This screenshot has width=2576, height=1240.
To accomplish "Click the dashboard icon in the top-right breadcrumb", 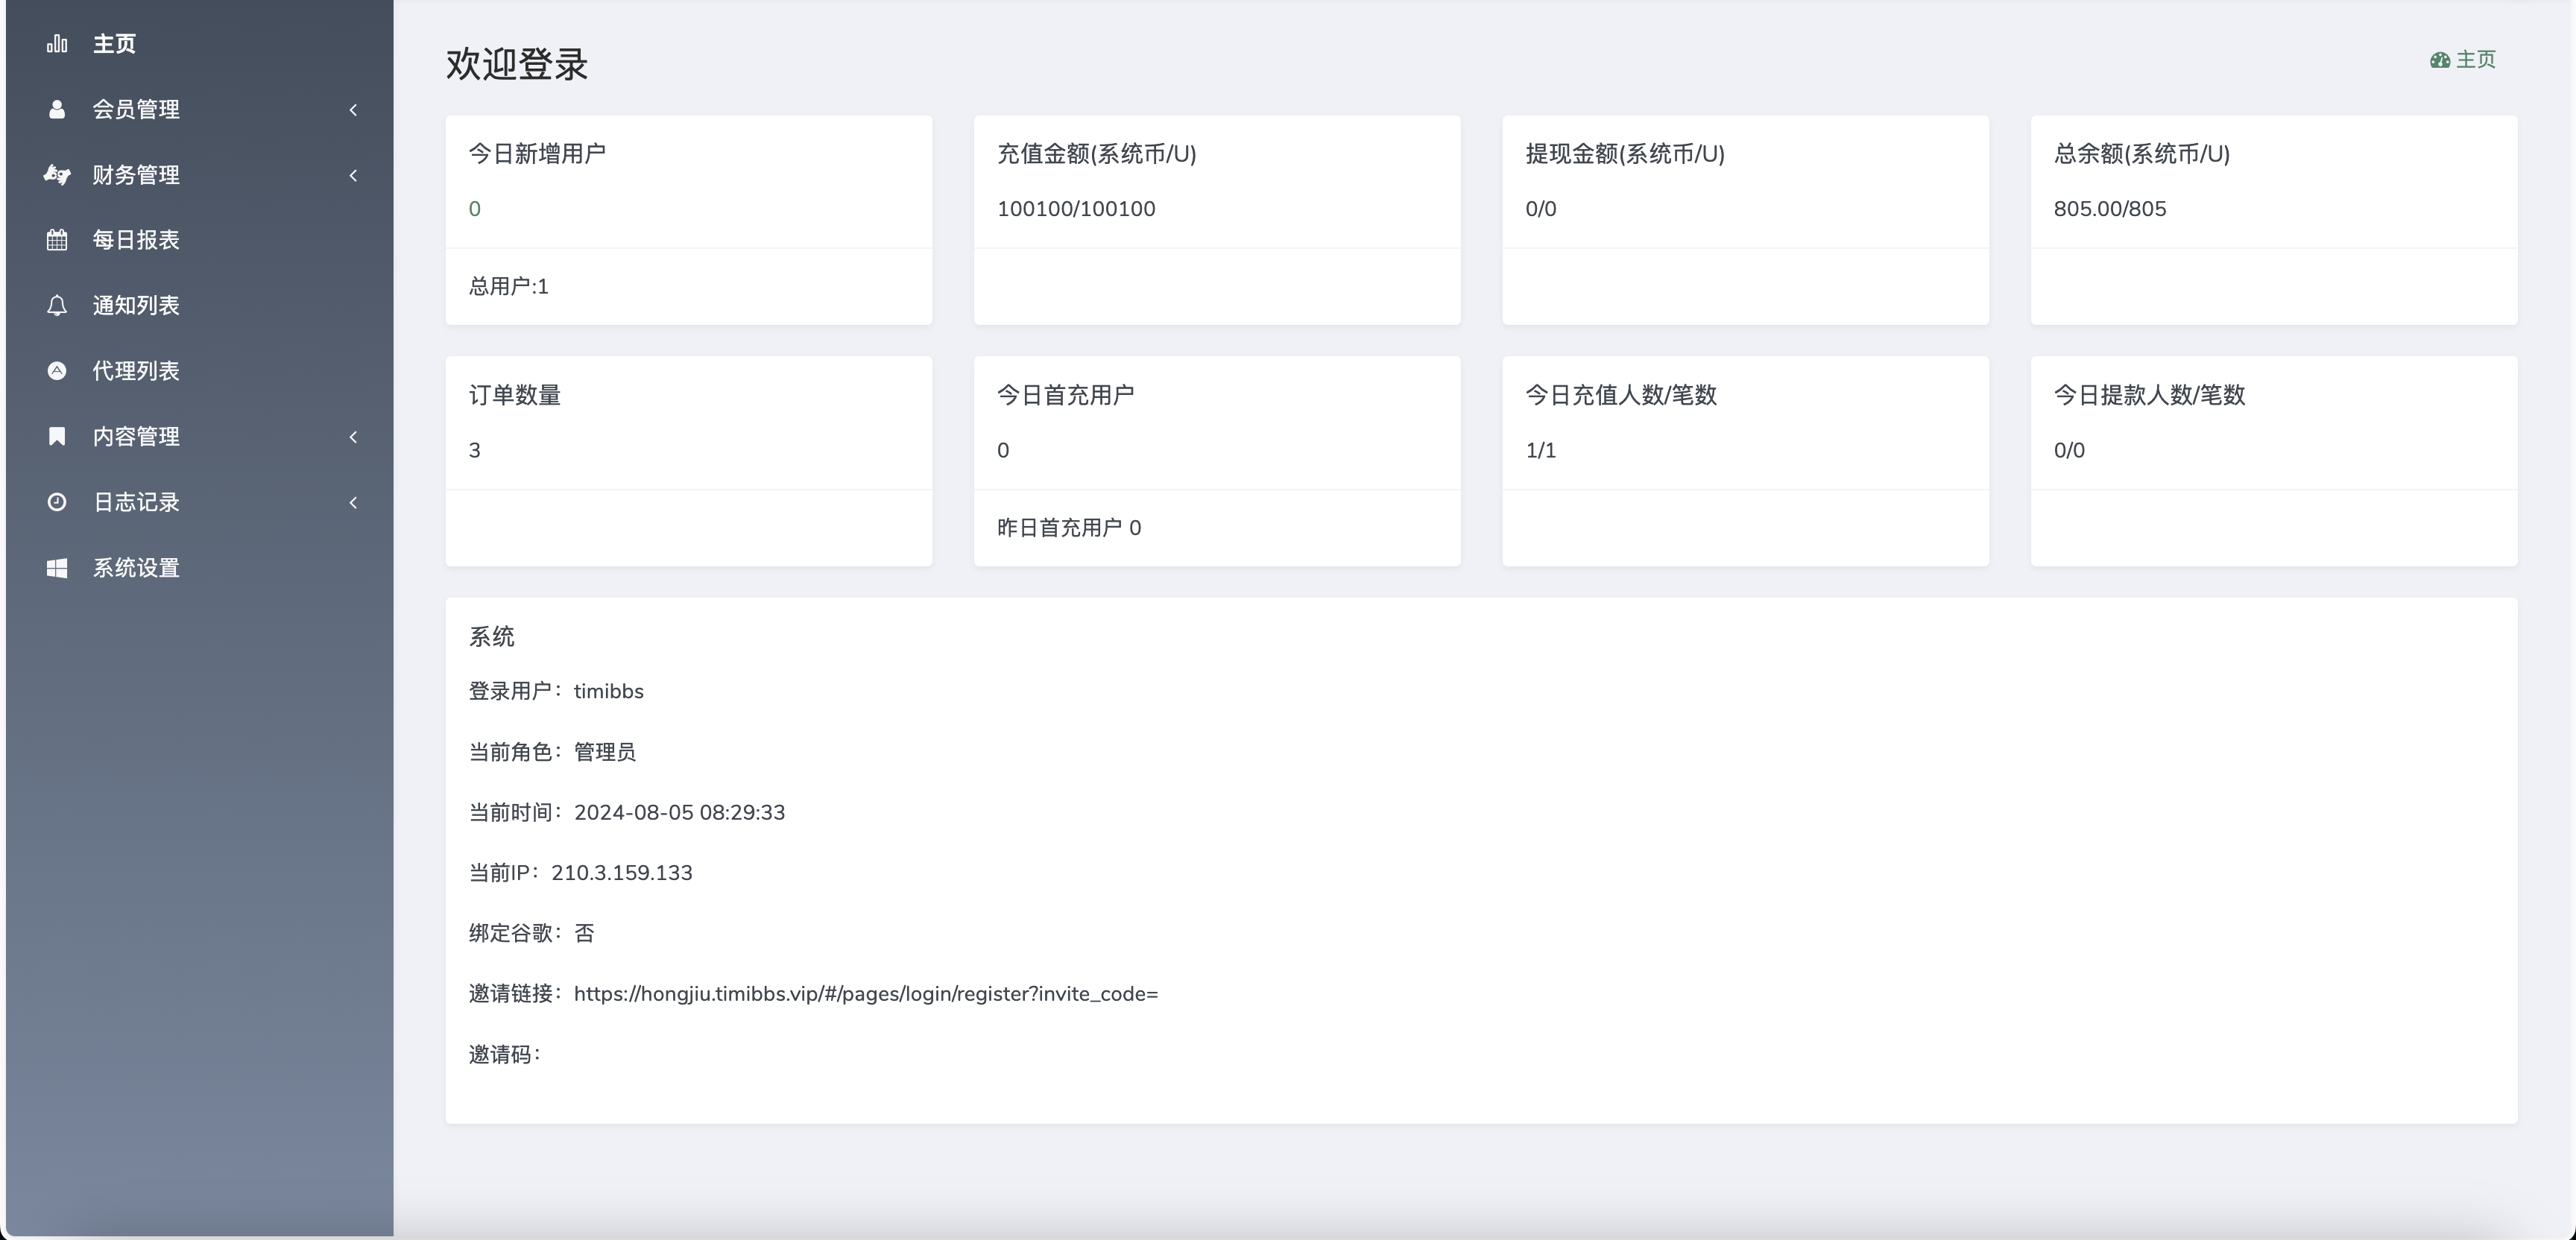I will click(x=2440, y=60).
